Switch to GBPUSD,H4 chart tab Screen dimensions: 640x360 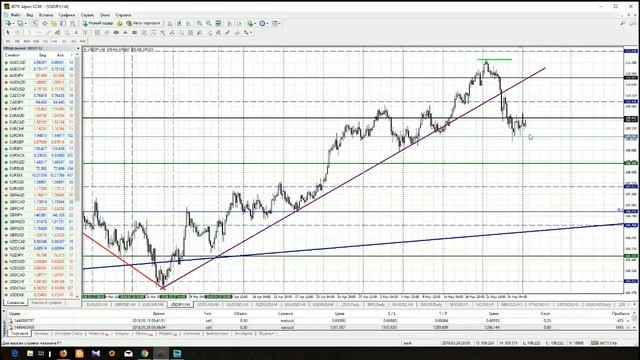(124, 304)
